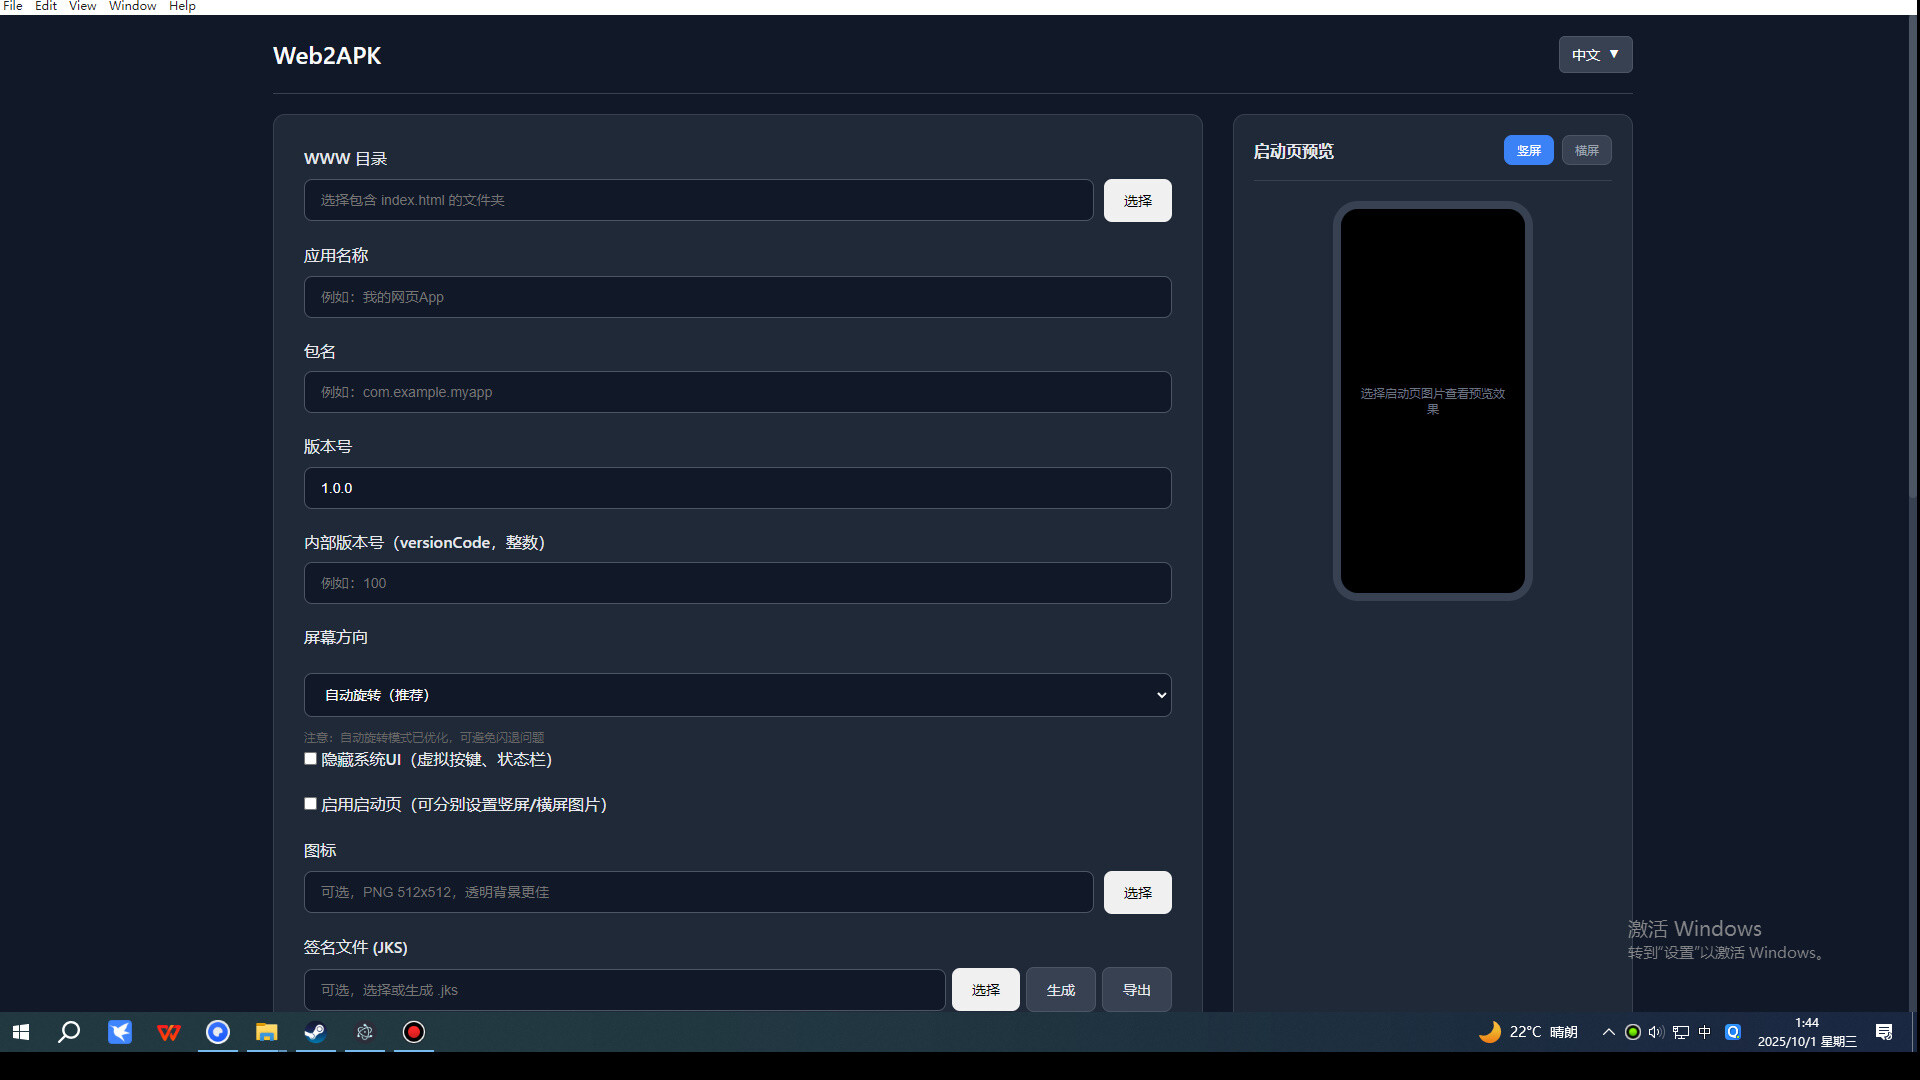Click 生成 to generate a JKS file
This screenshot has width=1920, height=1080.
[x=1060, y=989]
